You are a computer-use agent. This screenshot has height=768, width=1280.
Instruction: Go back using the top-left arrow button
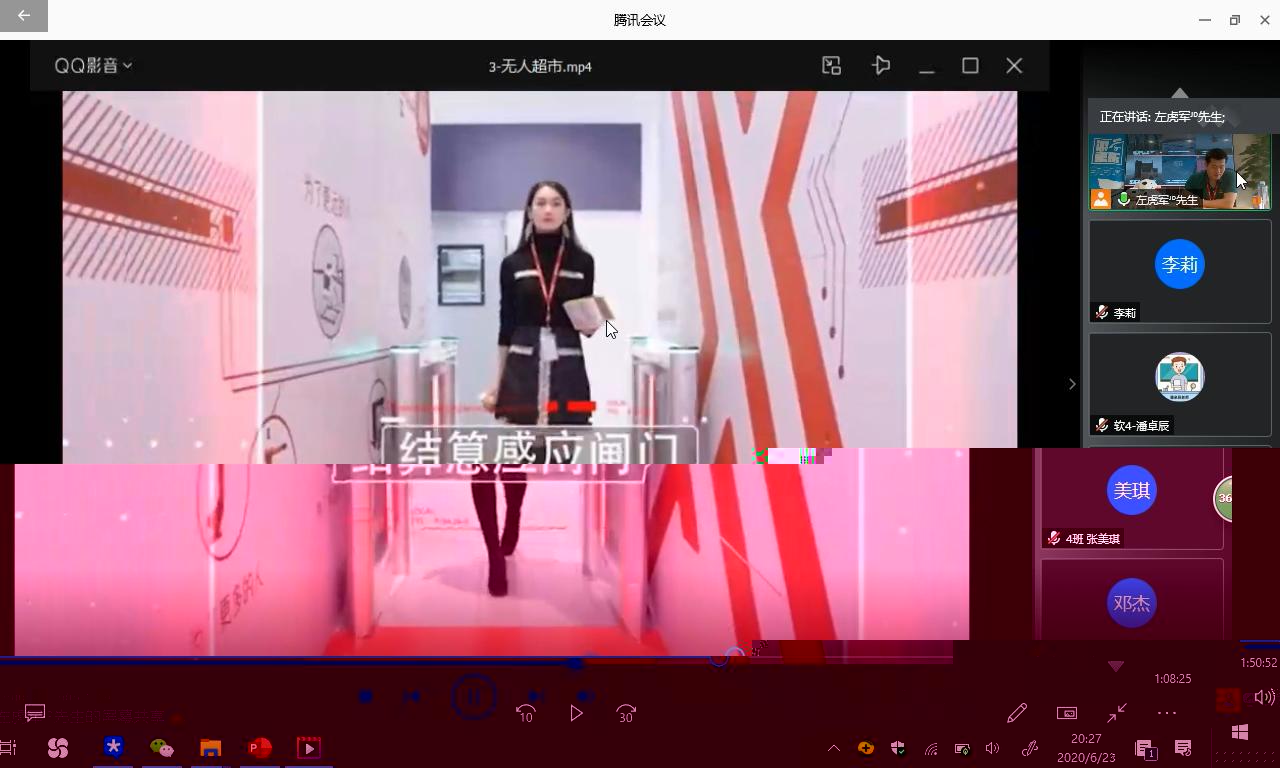click(24, 15)
